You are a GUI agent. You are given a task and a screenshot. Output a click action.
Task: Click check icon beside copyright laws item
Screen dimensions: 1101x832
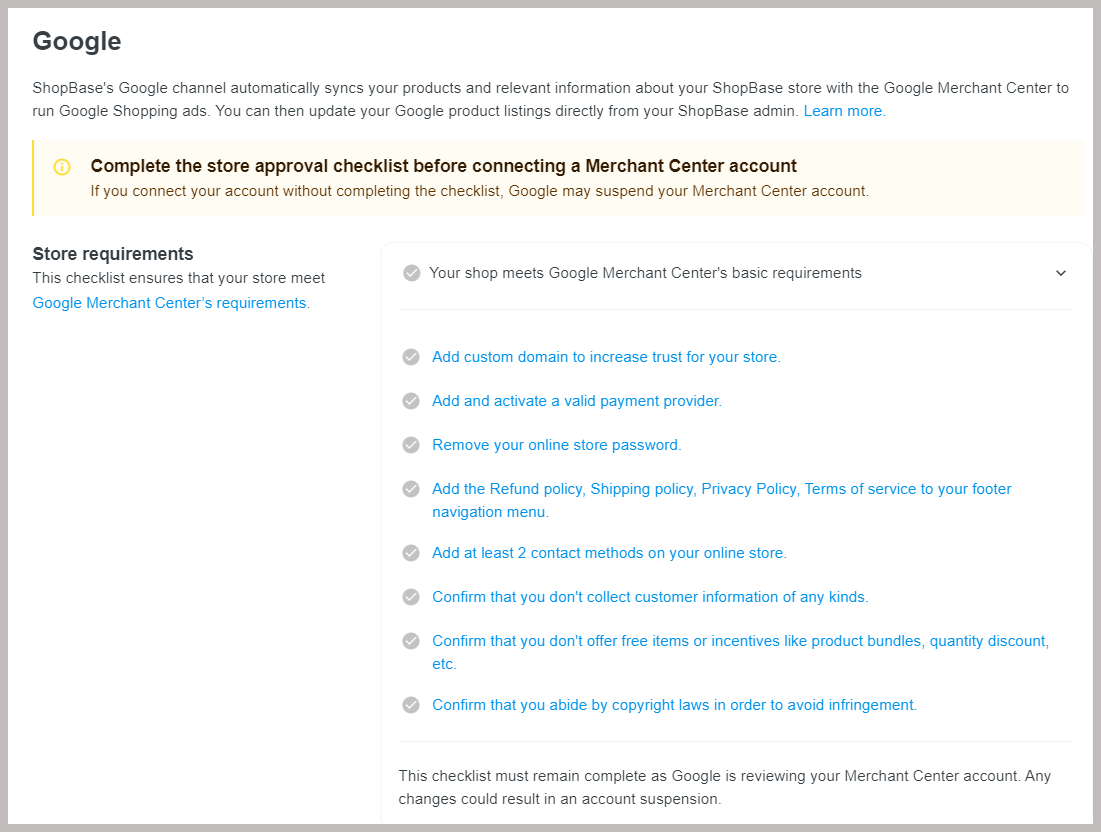click(x=411, y=705)
